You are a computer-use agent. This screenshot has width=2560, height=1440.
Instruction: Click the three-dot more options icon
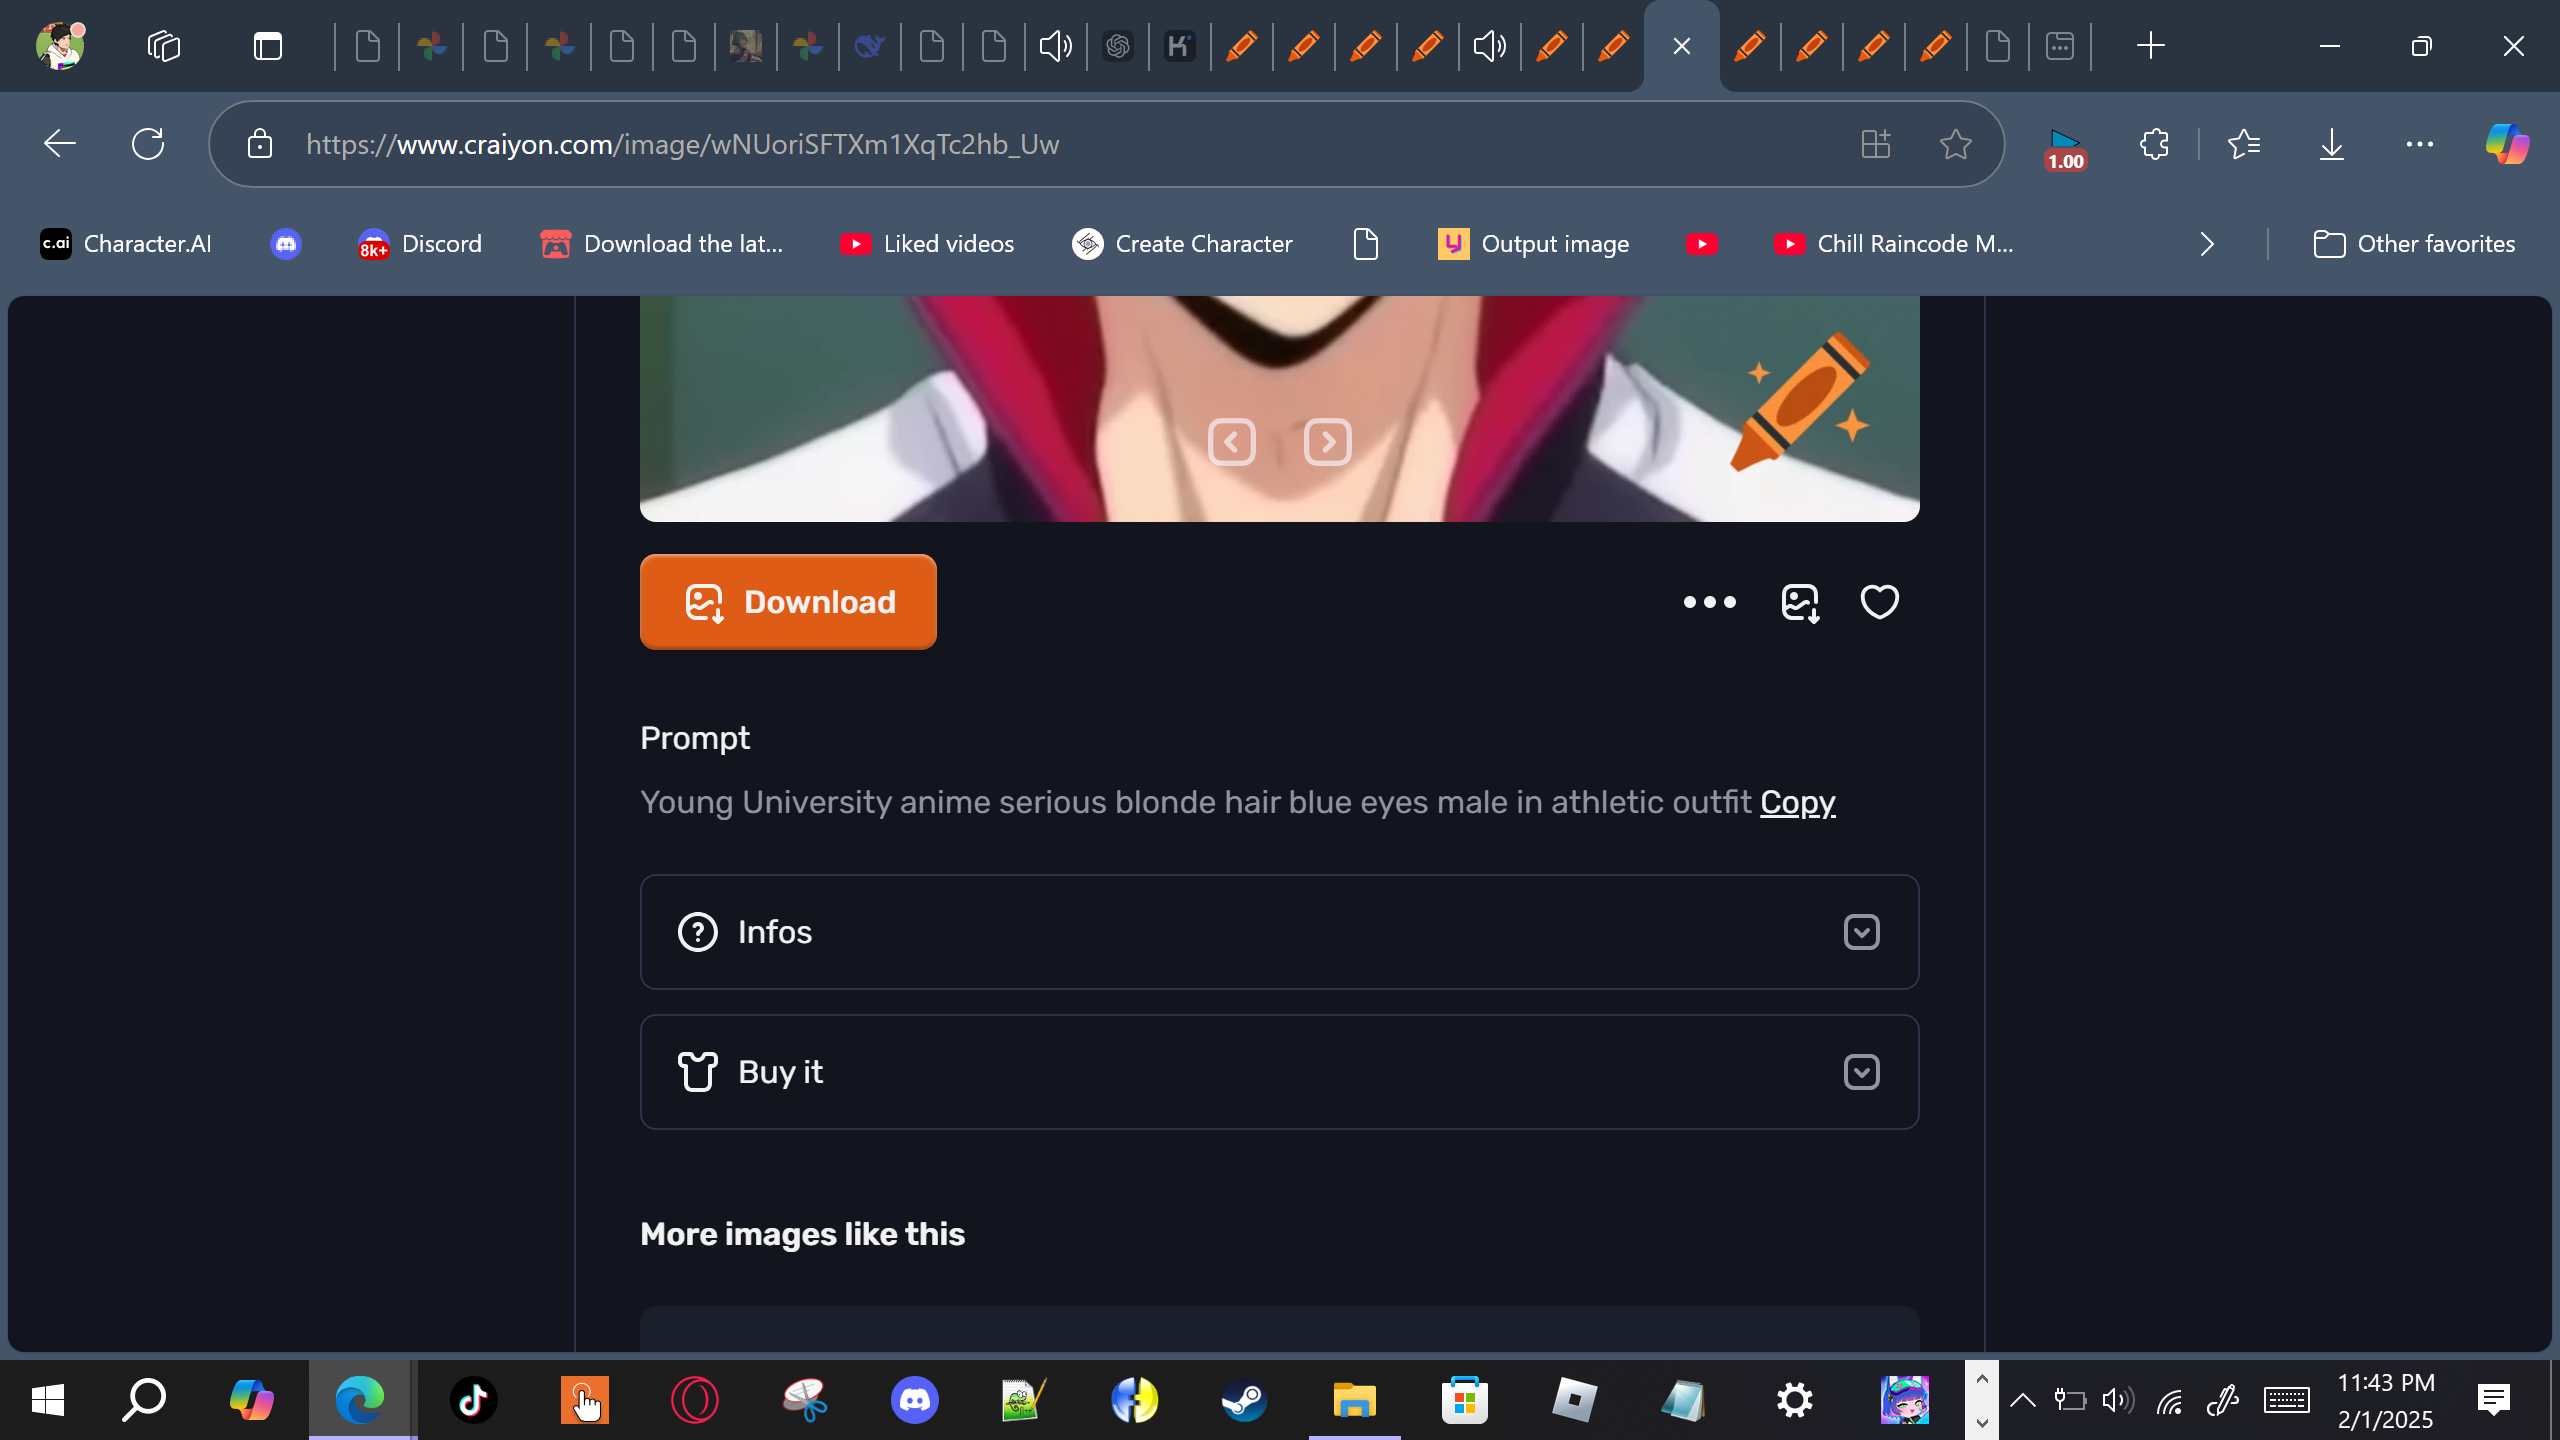1709,602
